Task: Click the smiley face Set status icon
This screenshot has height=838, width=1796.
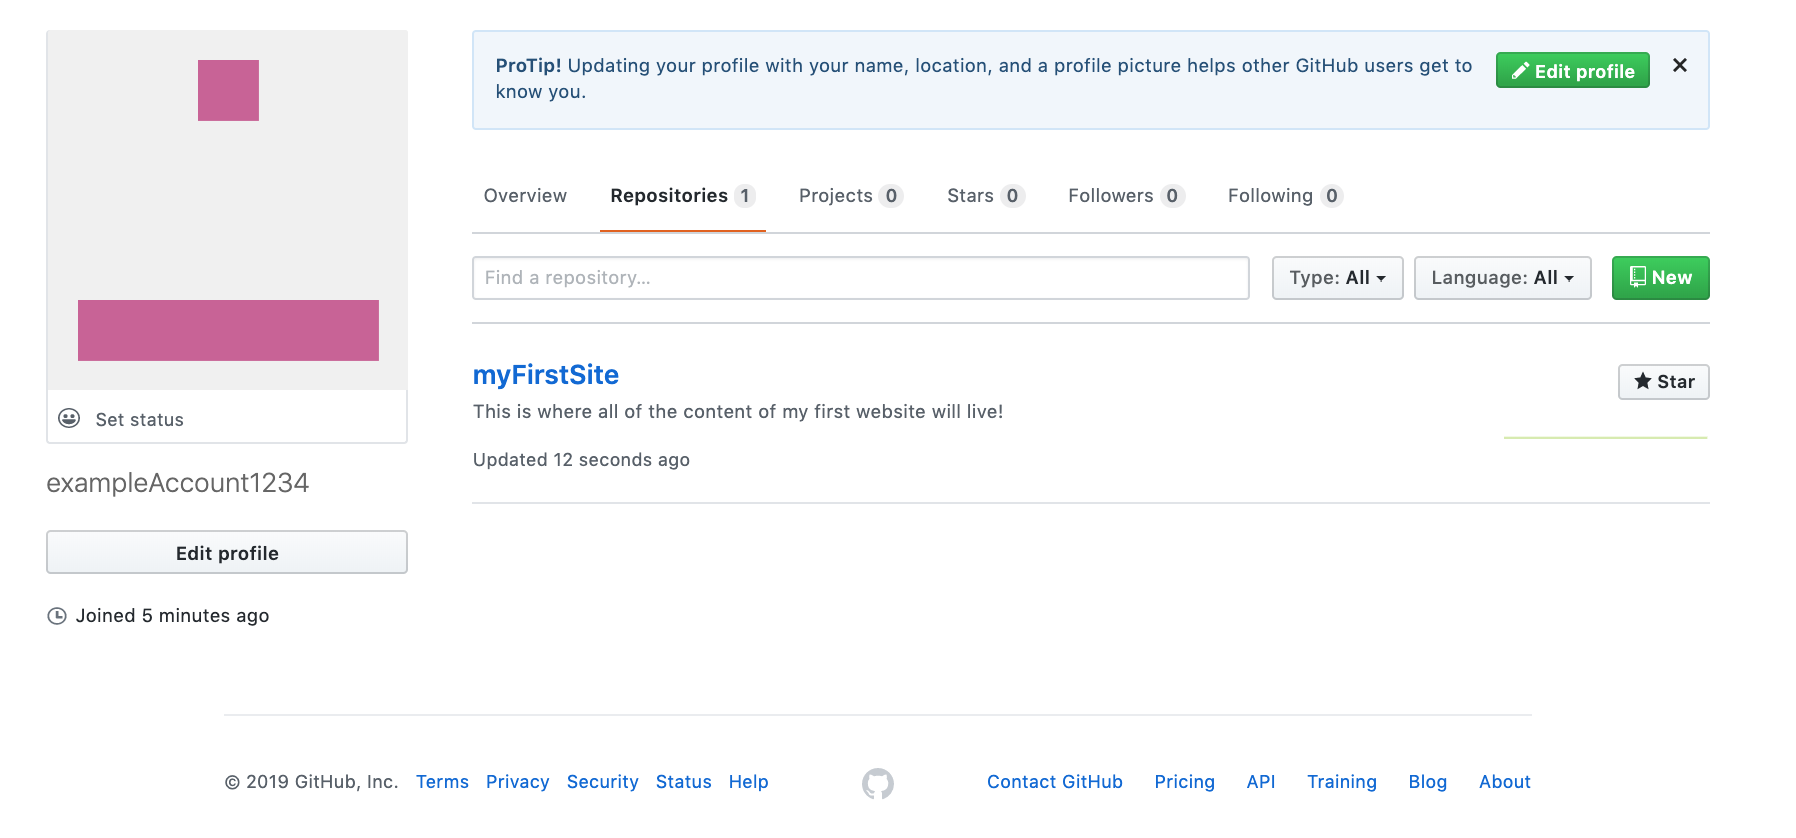Action: tap(69, 419)
